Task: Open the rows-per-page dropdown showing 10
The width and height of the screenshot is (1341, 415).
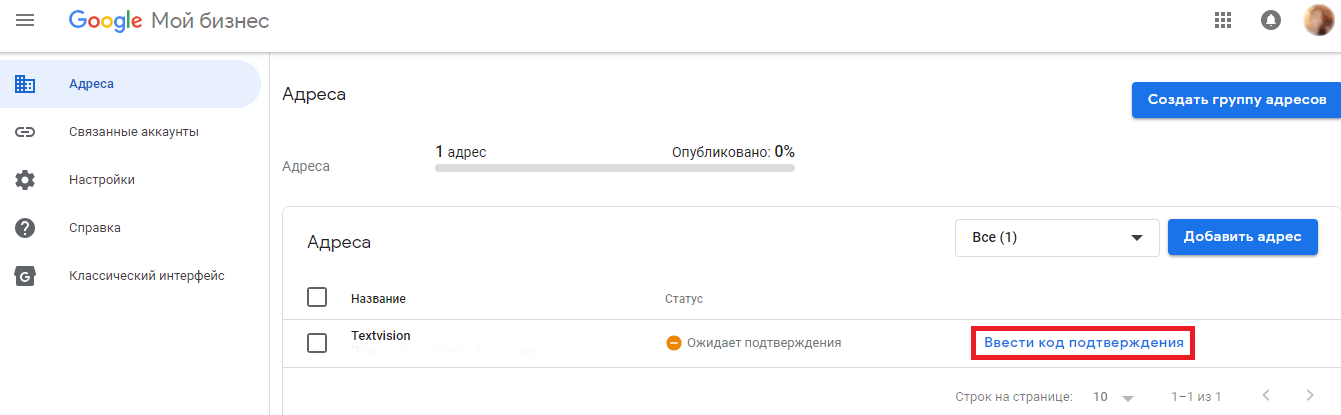Action: (1113, 397)
